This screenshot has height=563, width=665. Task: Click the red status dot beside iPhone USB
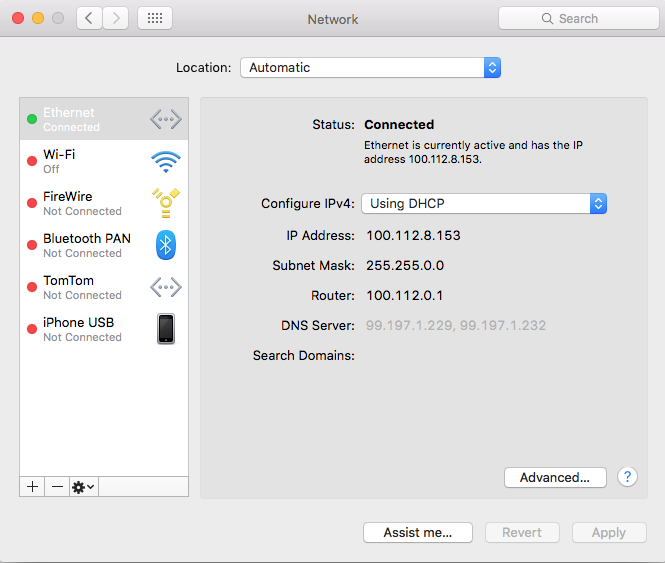point(32,329)
